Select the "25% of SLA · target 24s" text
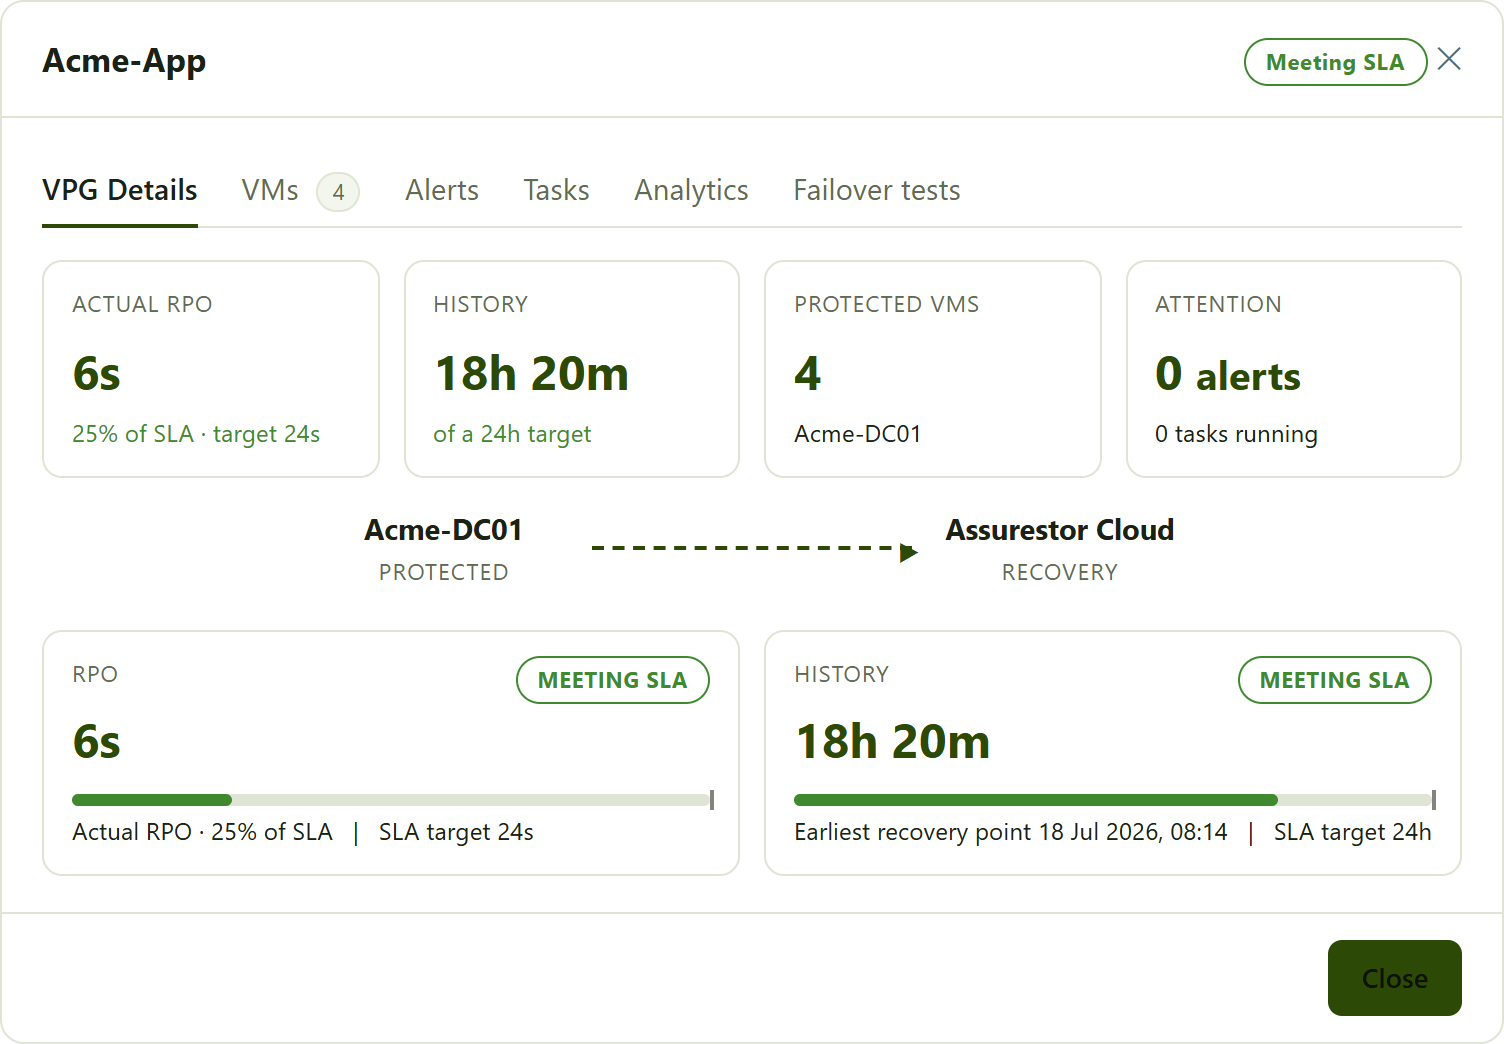Viewport: 1504px width, 1044px height. click(196, 434)
